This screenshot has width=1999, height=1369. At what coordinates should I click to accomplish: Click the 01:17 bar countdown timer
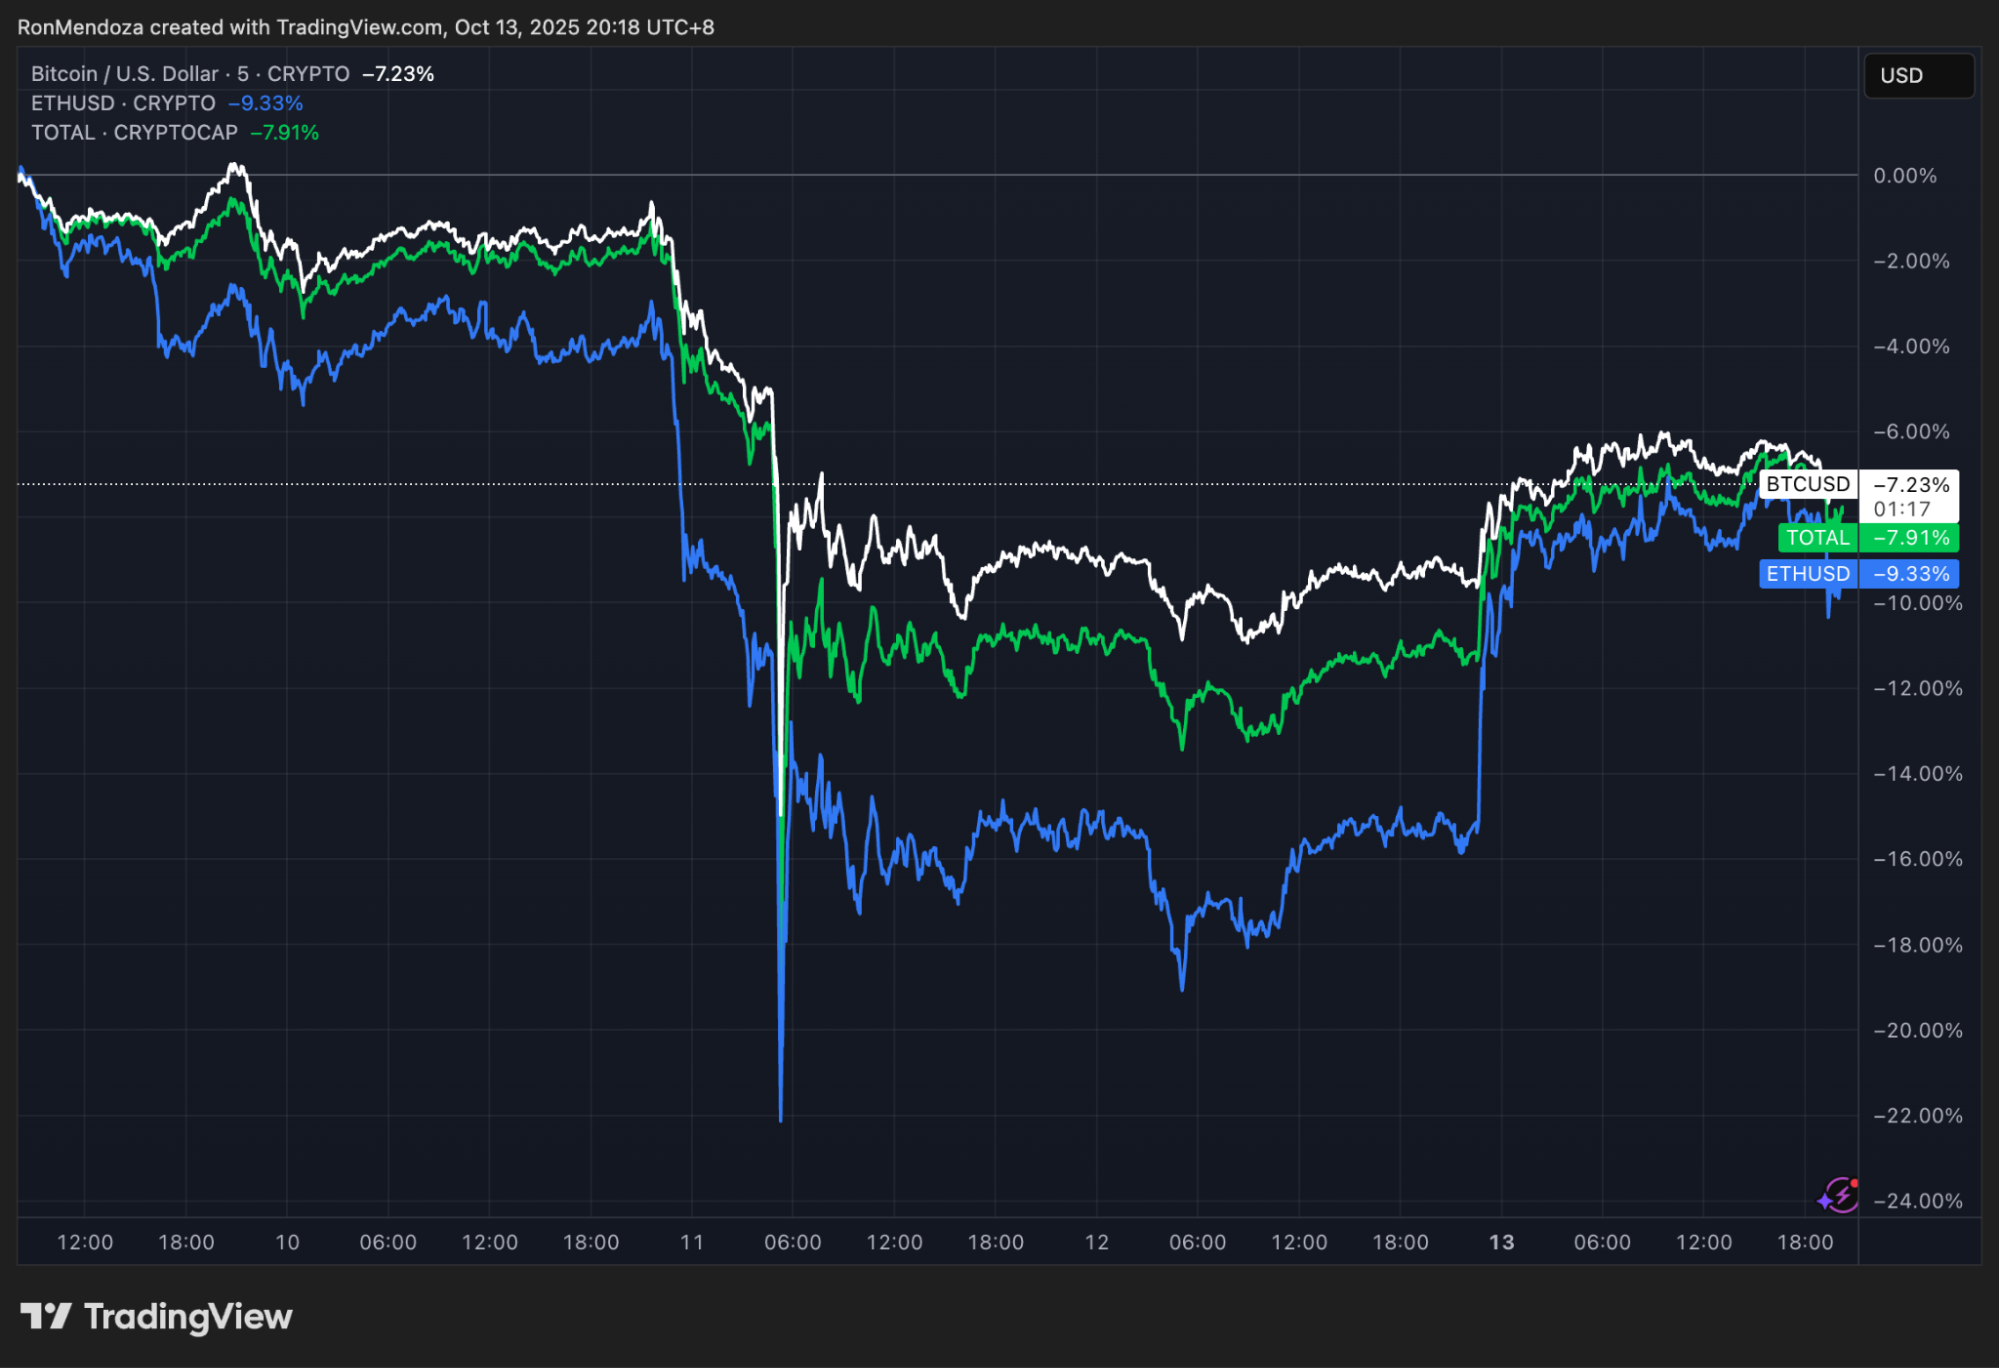(1901, 509)
